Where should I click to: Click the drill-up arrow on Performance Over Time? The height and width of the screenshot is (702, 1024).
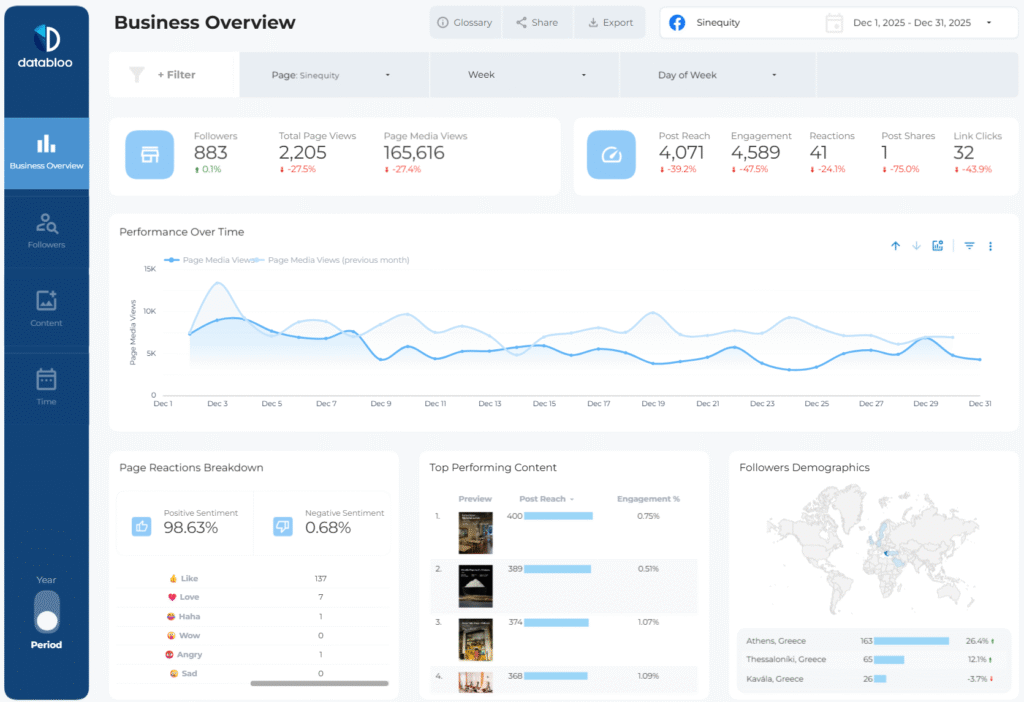click(895, 245)
